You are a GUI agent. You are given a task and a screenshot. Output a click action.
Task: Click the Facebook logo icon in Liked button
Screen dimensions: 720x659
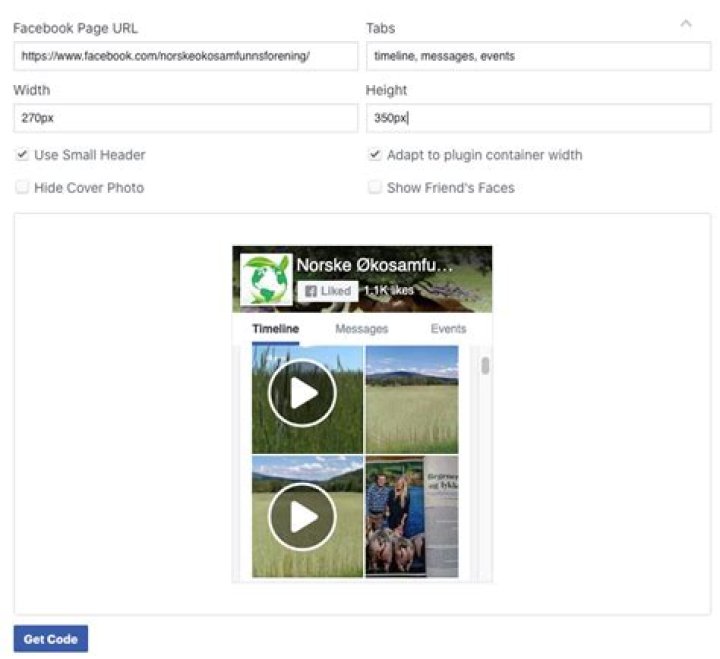coord(310,291)
